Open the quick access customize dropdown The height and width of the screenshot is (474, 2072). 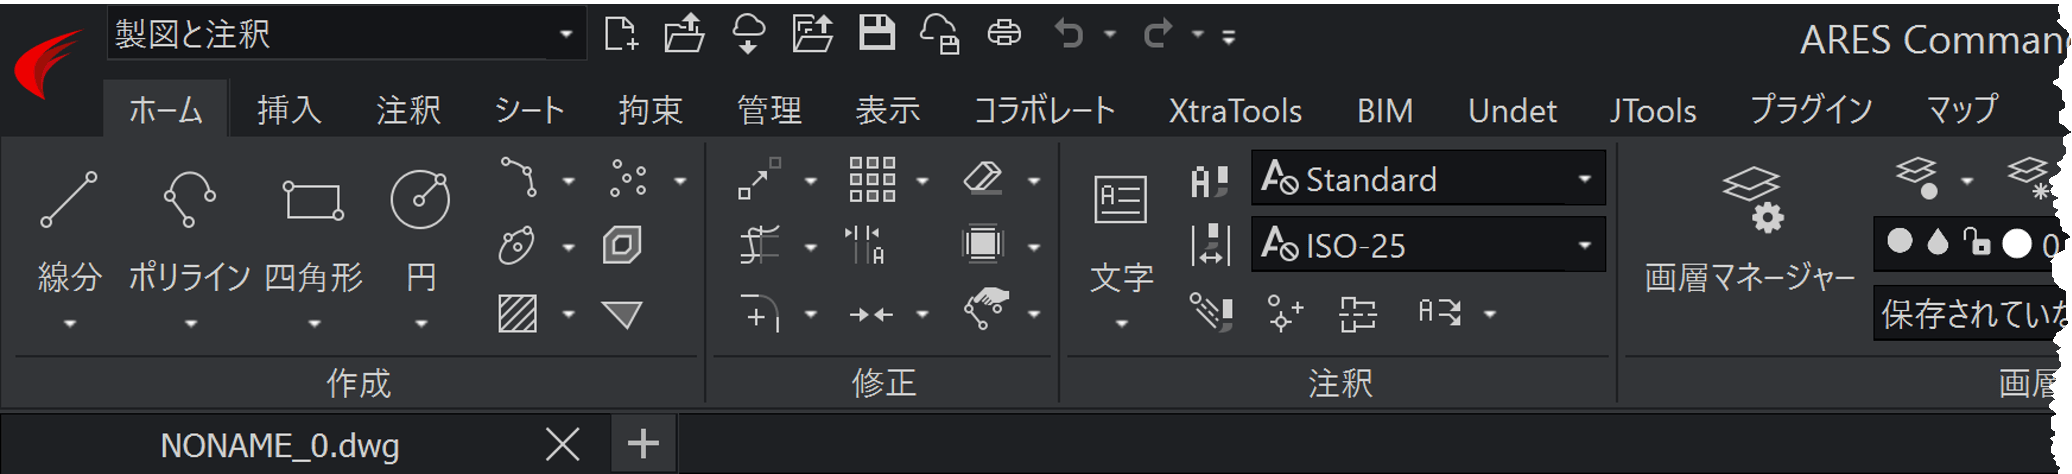[x=1228, y=37]
